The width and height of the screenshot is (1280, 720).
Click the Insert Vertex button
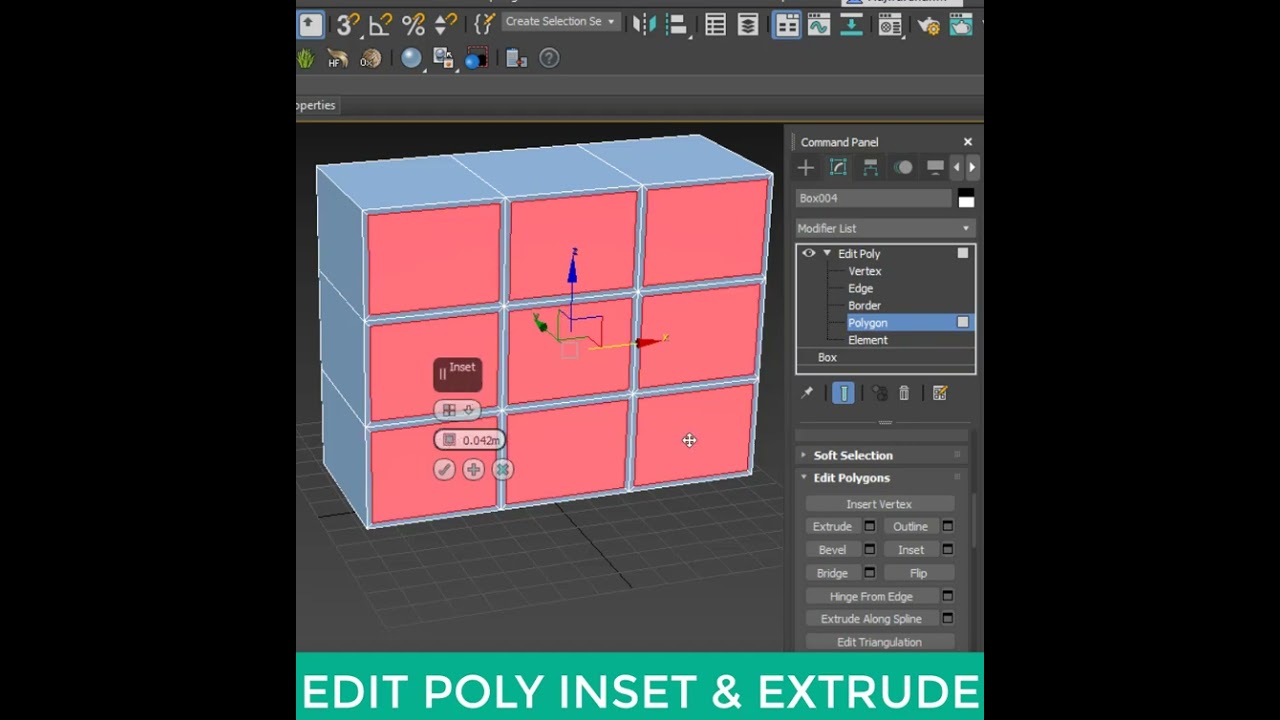(879, 505)
